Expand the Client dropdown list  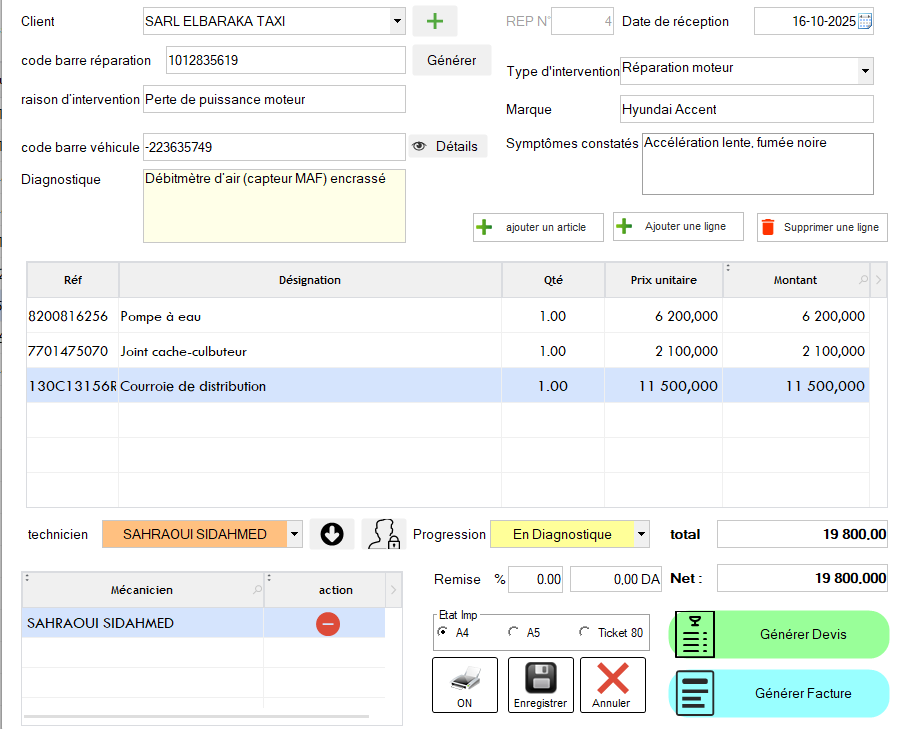(x=397, y=21)
